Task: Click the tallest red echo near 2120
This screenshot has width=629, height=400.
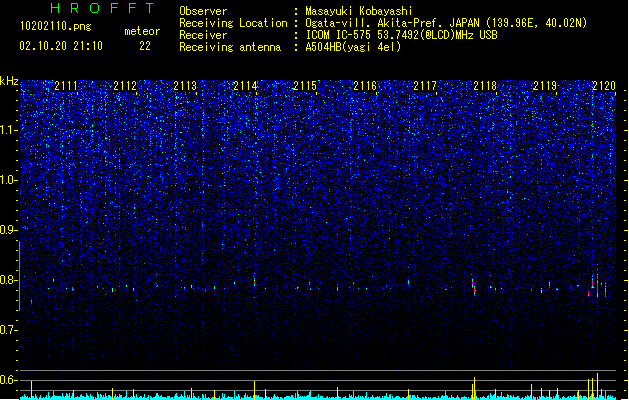Action: click(x=597, y=287)
